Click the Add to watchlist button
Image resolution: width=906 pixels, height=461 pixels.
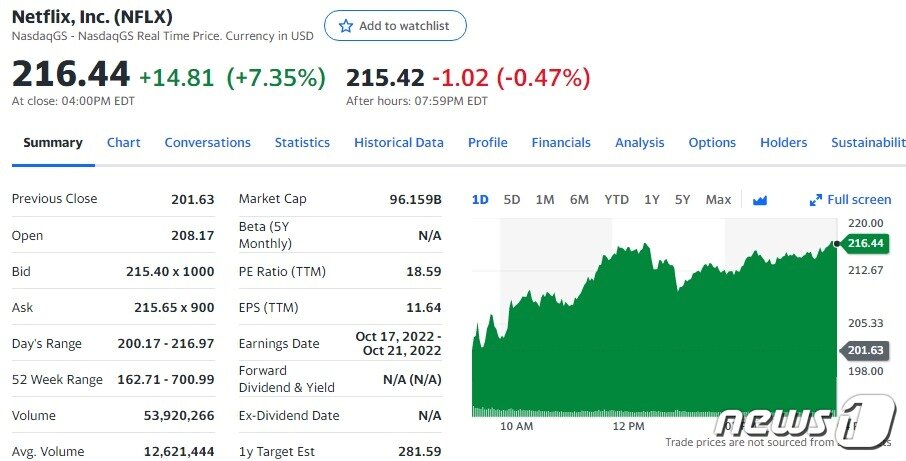coord(395,26)
